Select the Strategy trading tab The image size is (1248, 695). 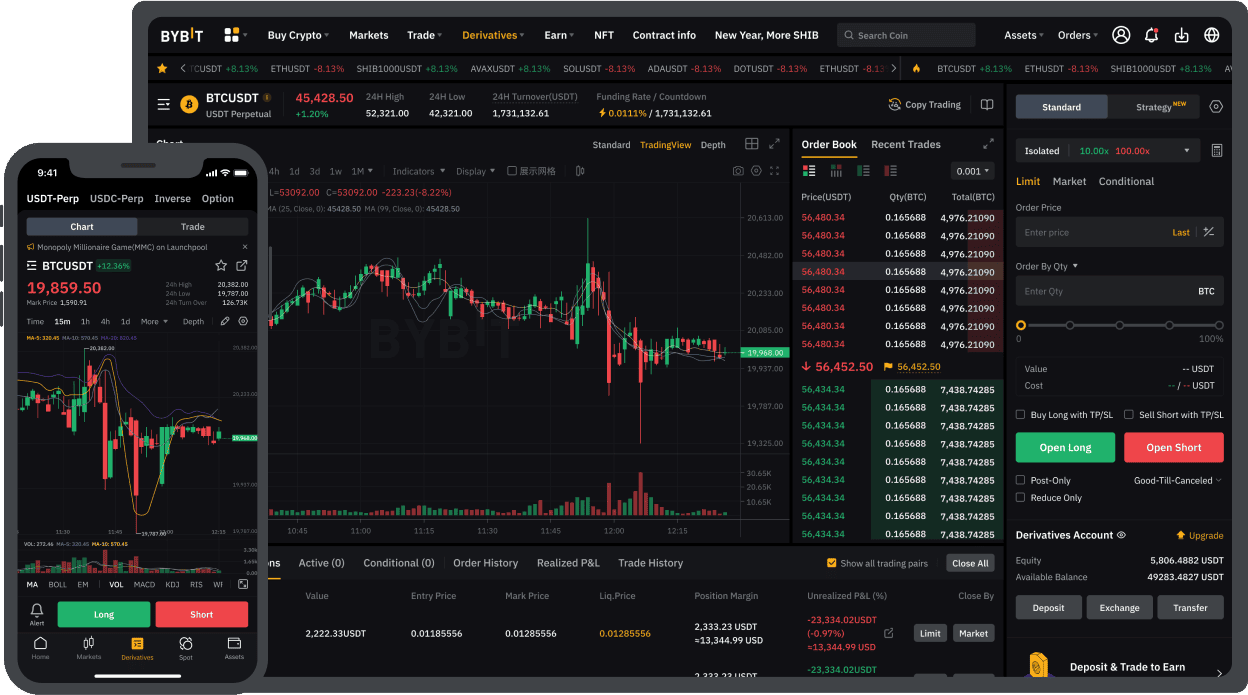(x=1152, y=106)
